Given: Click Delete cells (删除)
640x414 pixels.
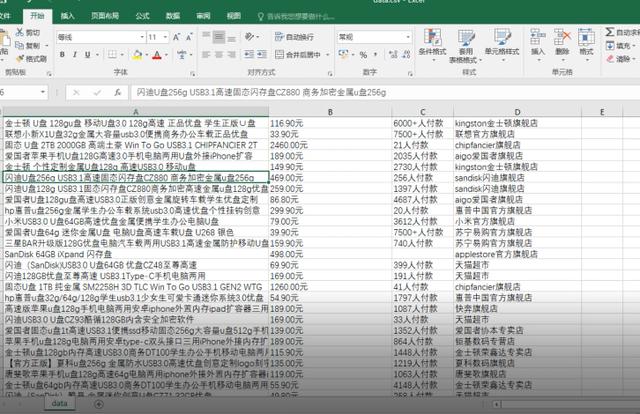Looking at the screenshot, I should pyautogui.click(x=562, y=45).
